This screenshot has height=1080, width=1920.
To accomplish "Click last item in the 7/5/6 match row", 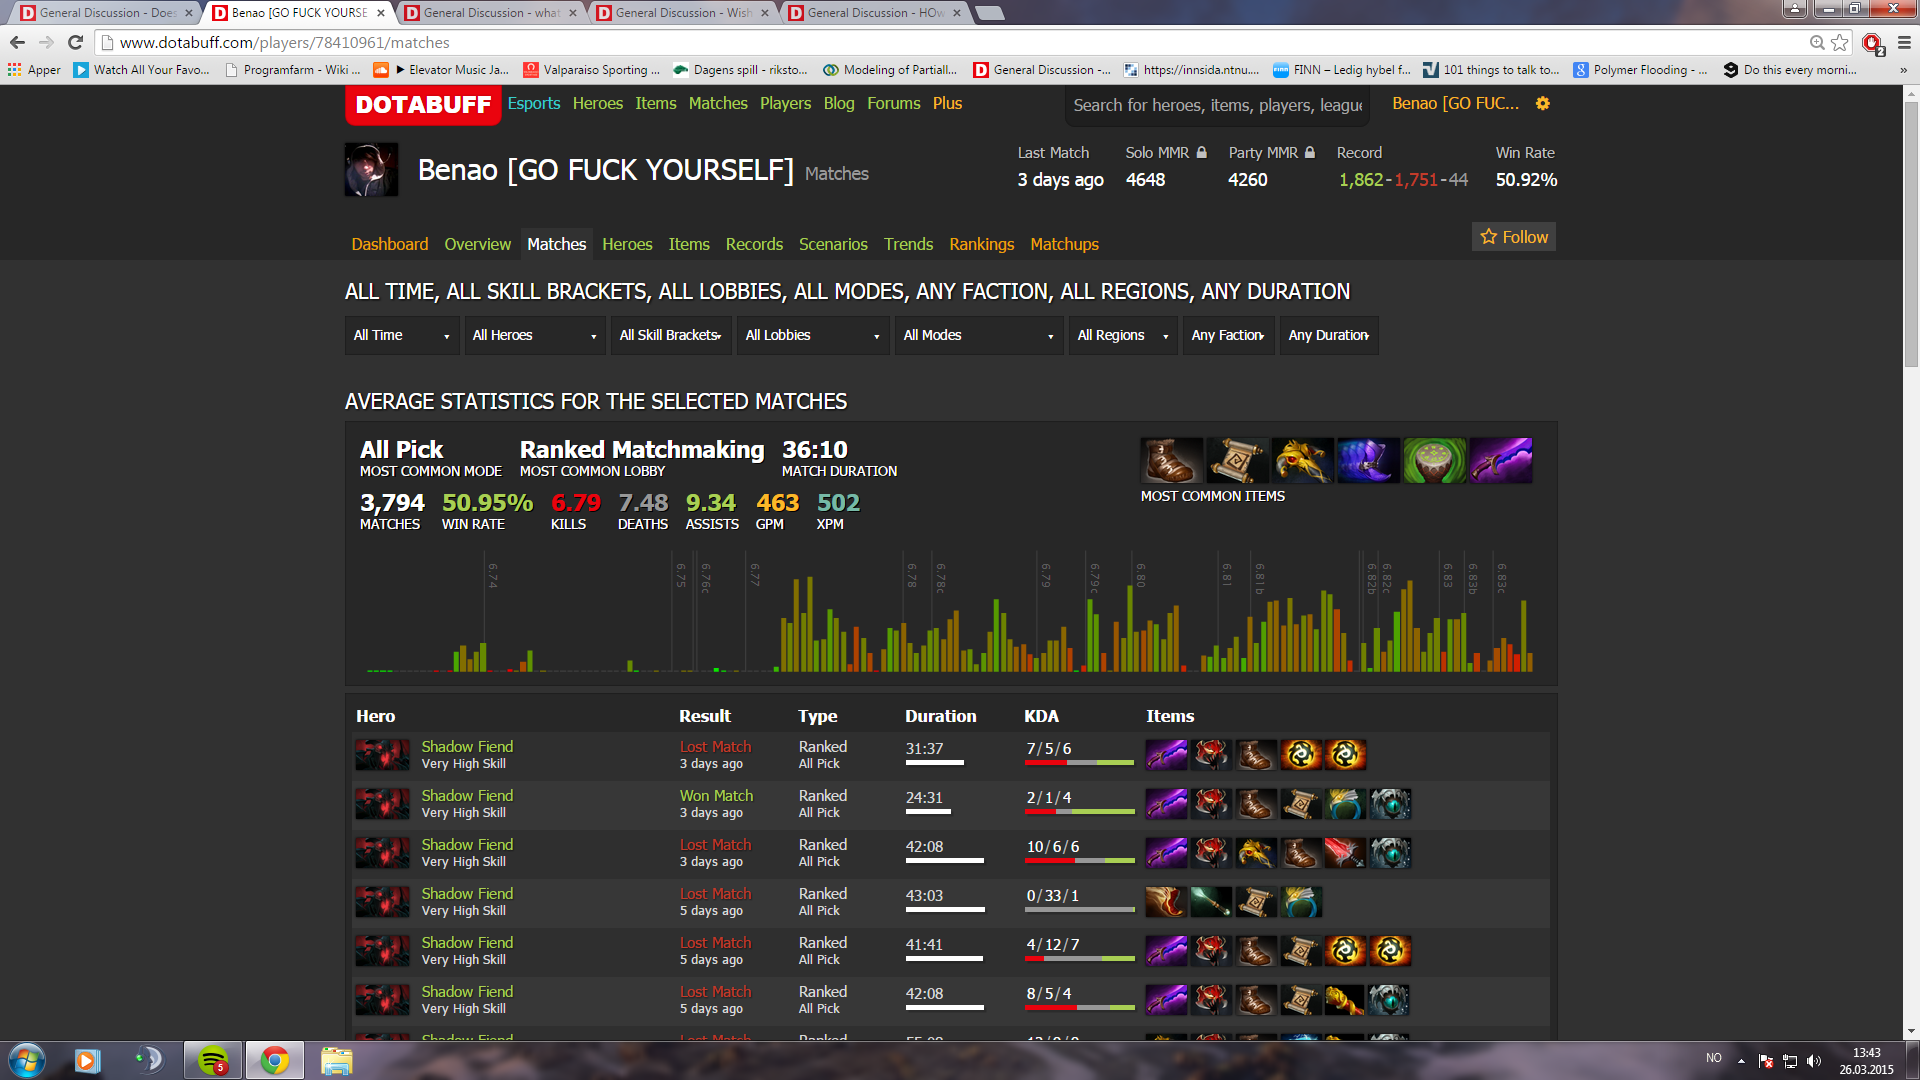I will coord(1345,755).
